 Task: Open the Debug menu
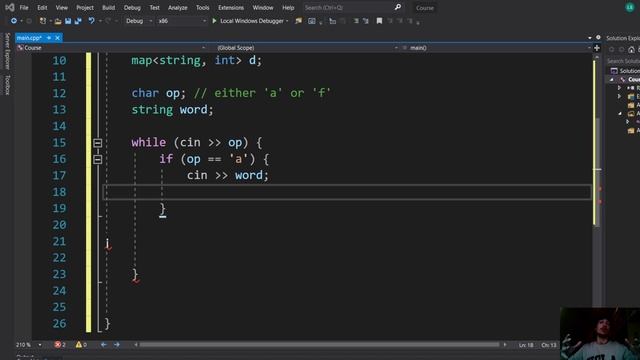[132, 7]
